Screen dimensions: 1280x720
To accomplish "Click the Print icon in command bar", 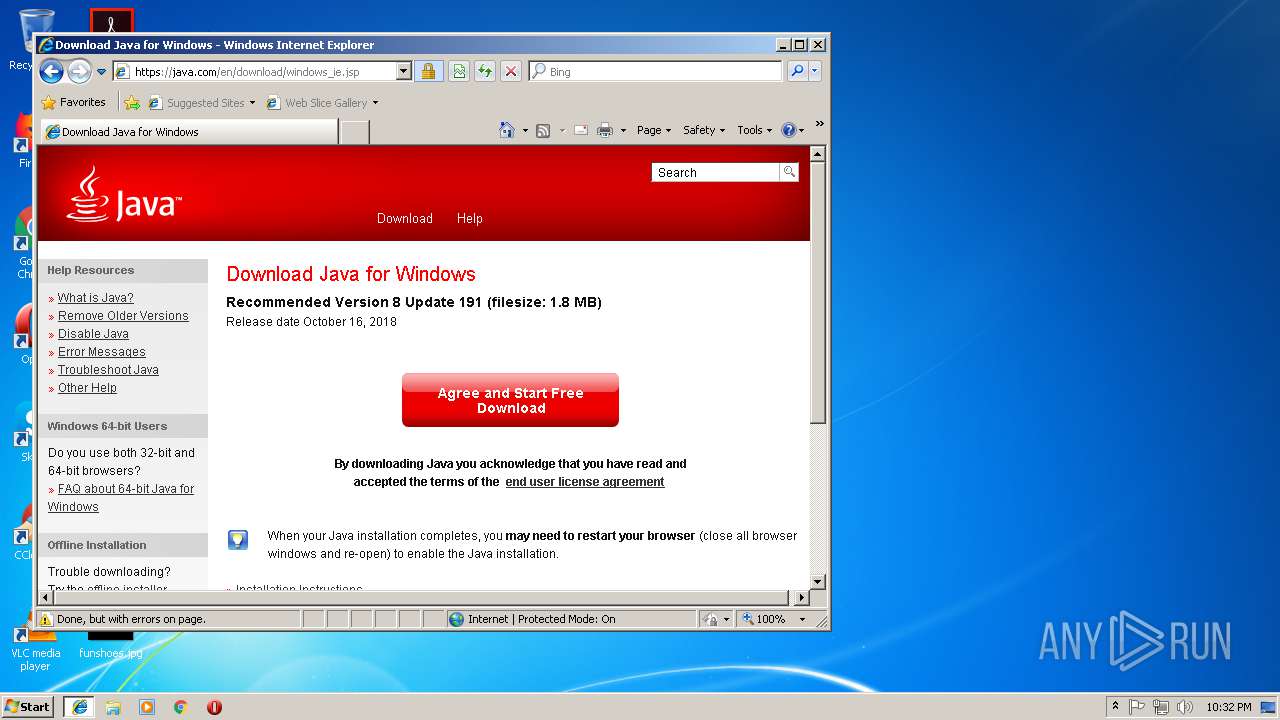I will [x=605, y=130].
